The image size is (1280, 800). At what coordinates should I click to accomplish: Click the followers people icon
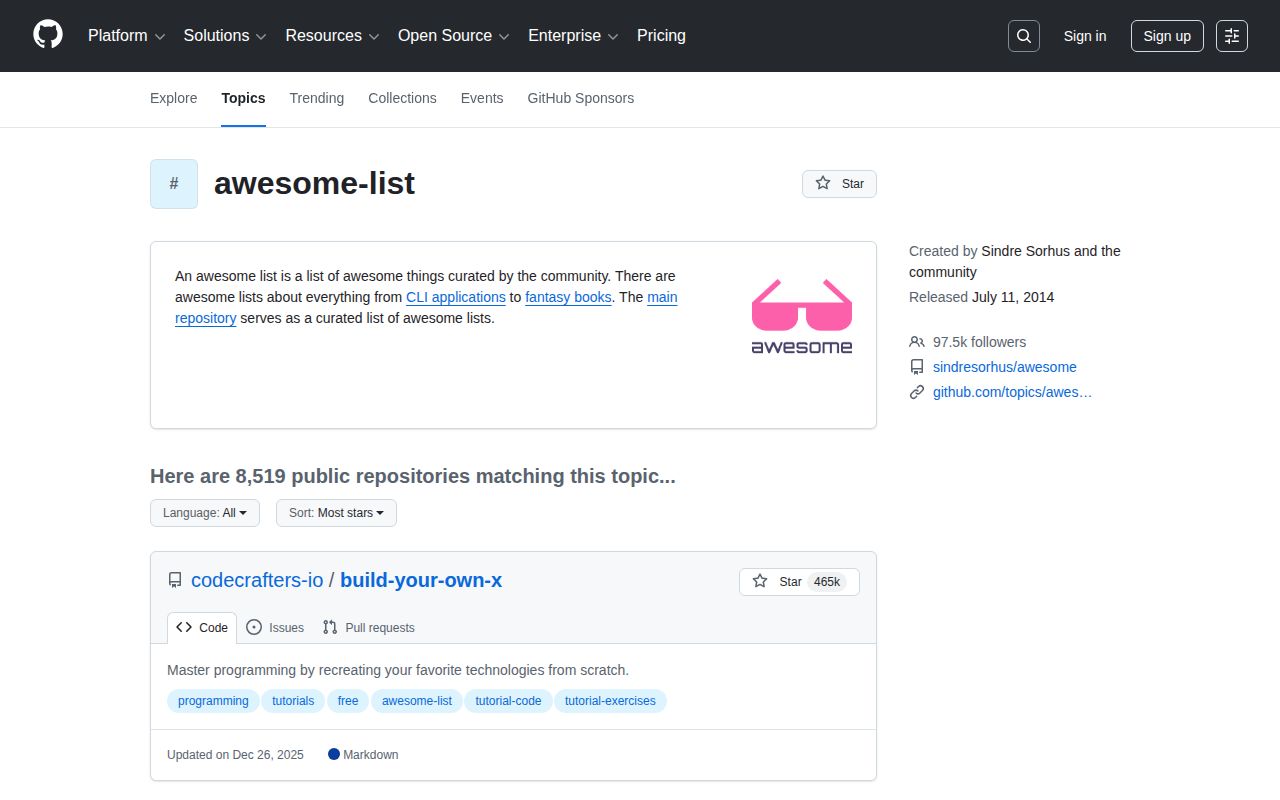click(x=917, y=342)
